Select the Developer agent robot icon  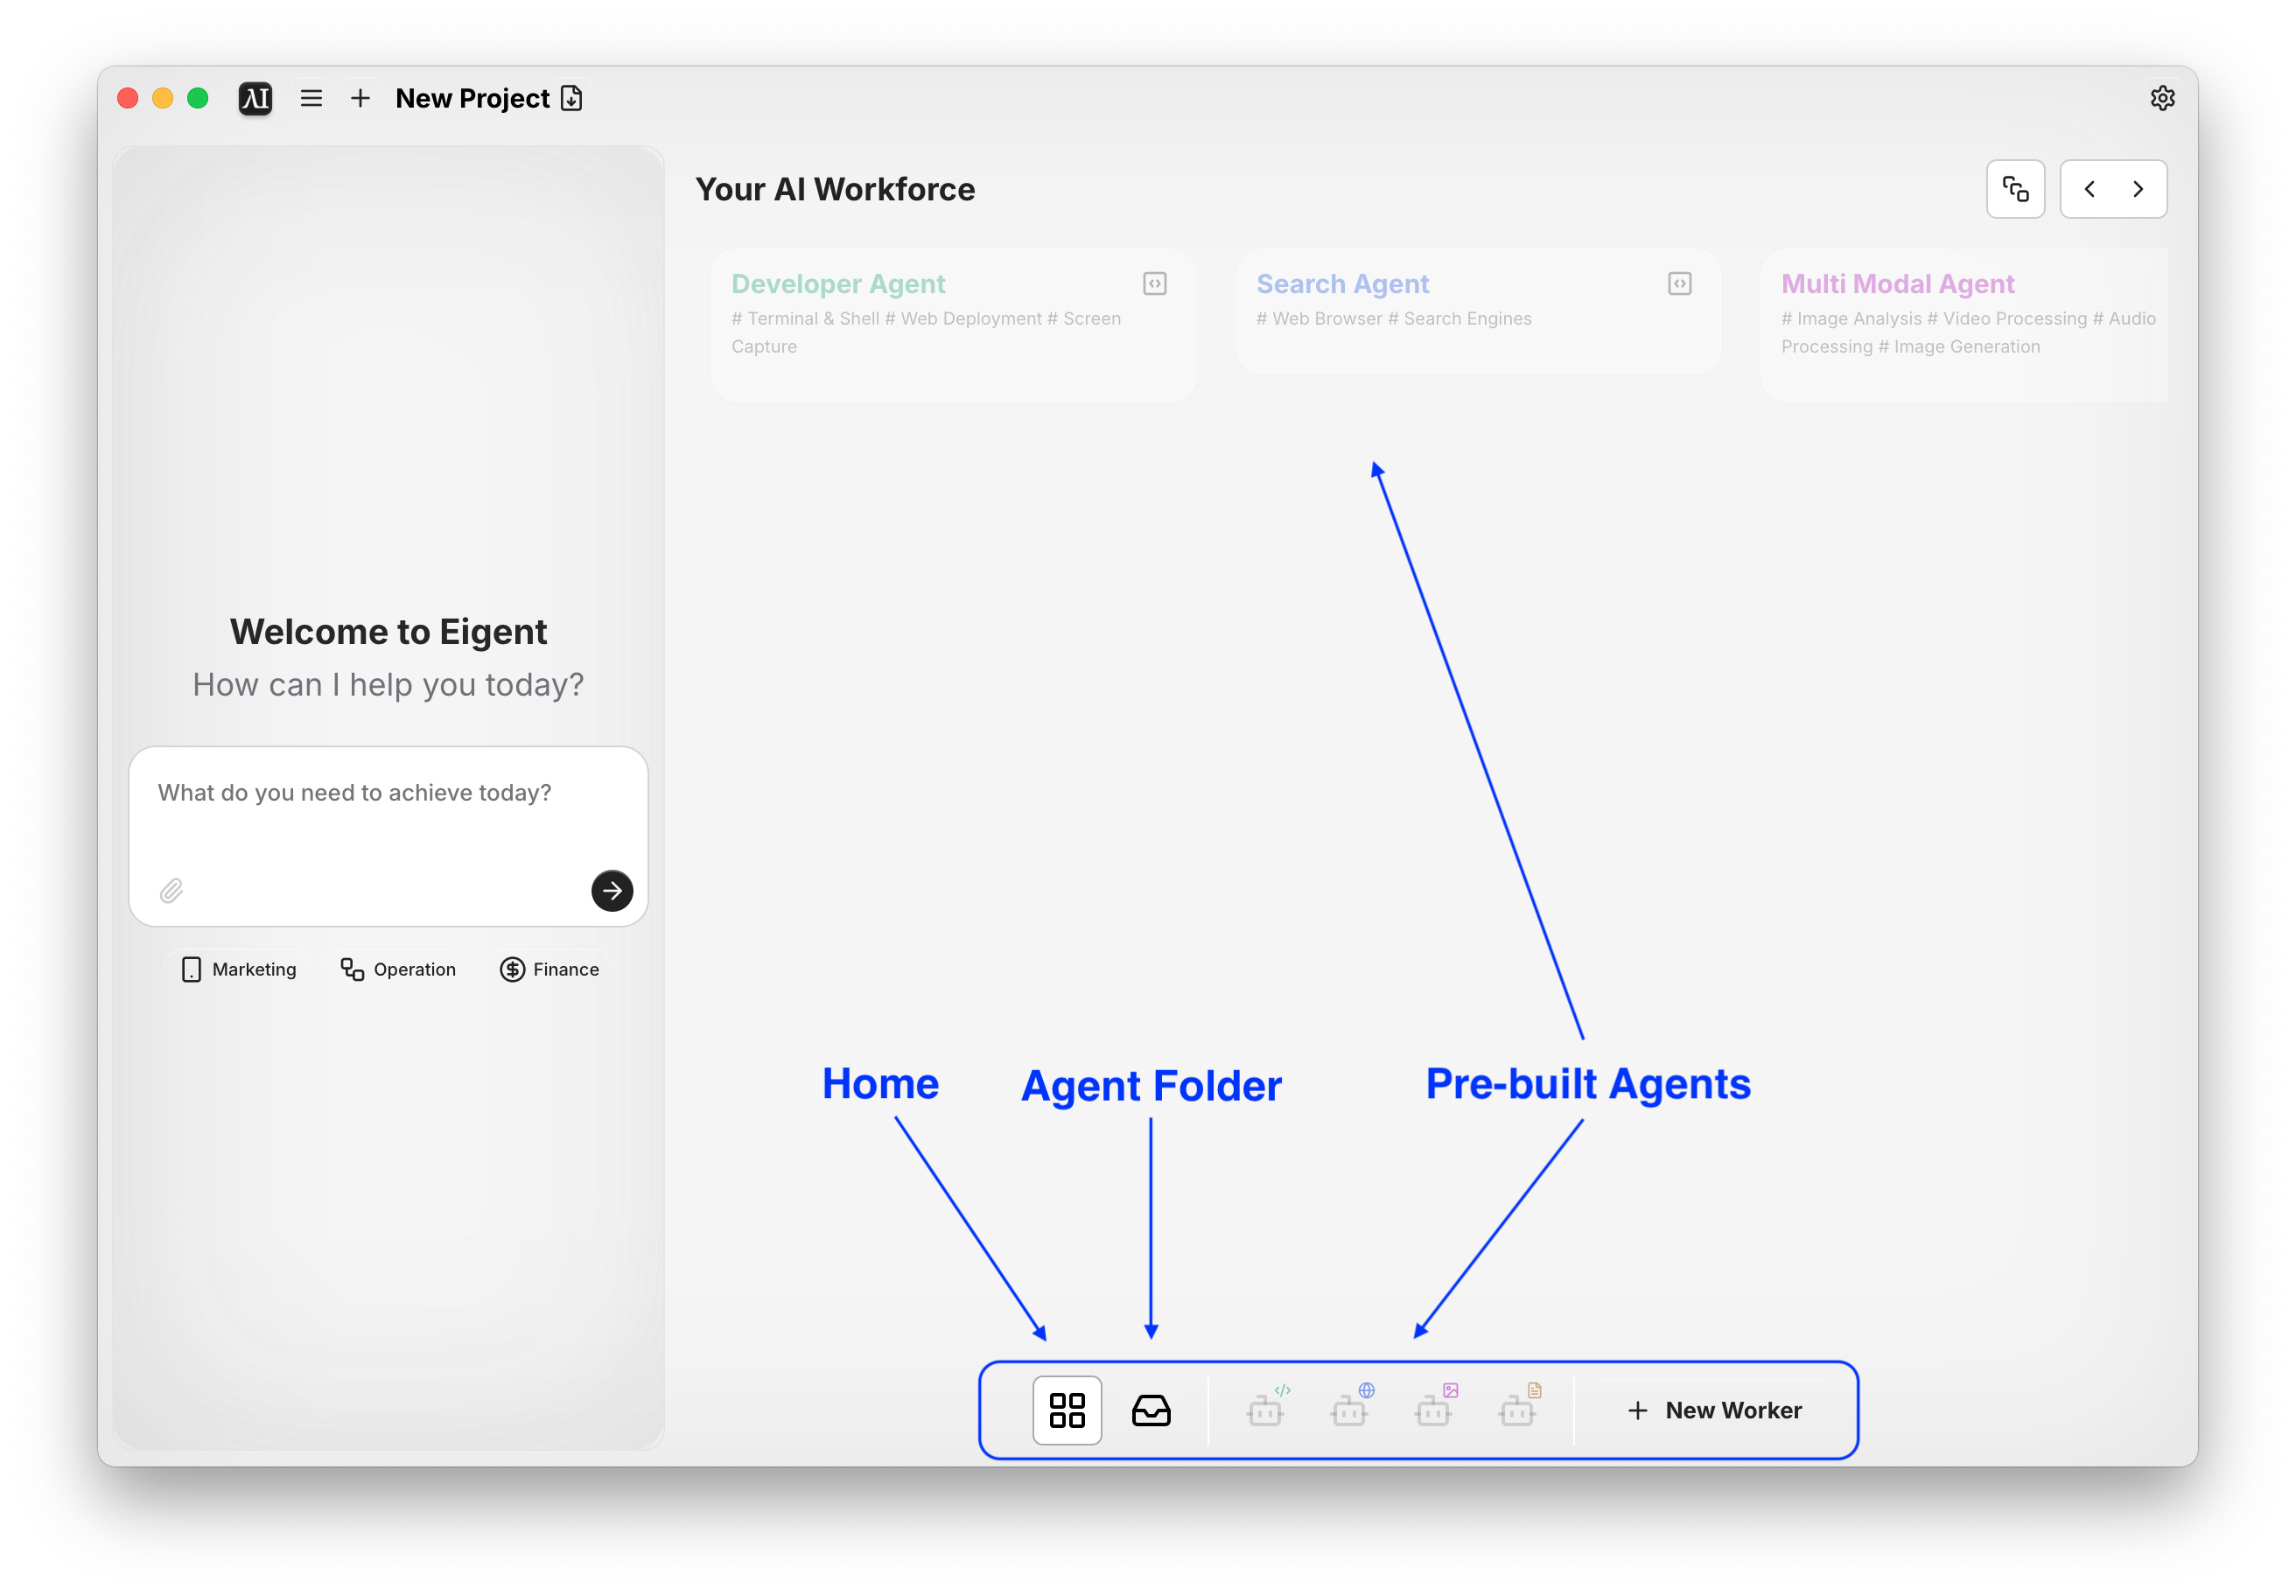[1266, 1410]
